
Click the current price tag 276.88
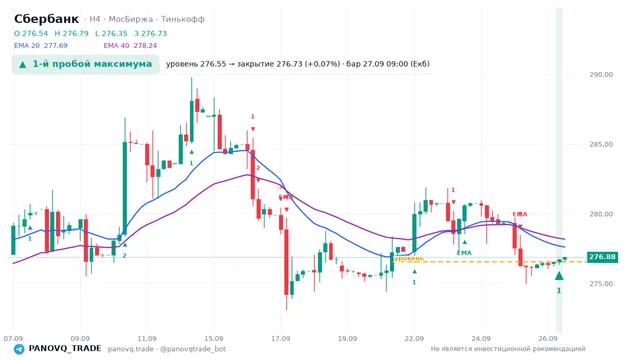coord(602,257)
